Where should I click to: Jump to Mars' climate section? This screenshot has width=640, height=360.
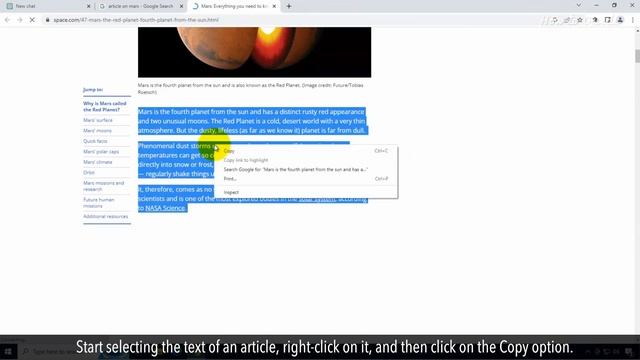(98, 162)
